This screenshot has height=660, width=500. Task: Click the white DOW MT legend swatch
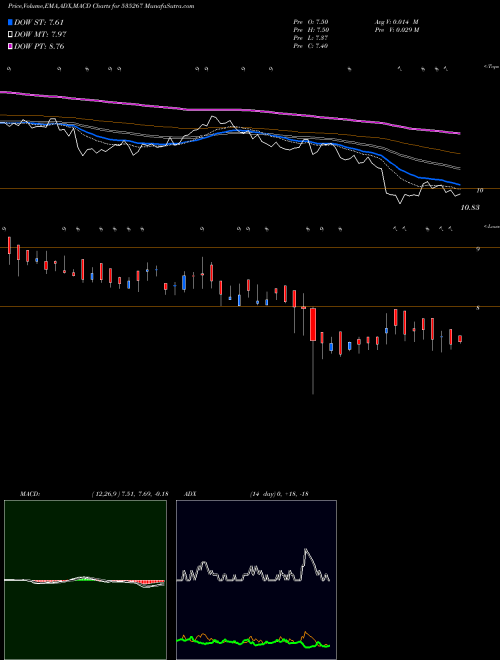pyautogui.click(x=10, y=35)
